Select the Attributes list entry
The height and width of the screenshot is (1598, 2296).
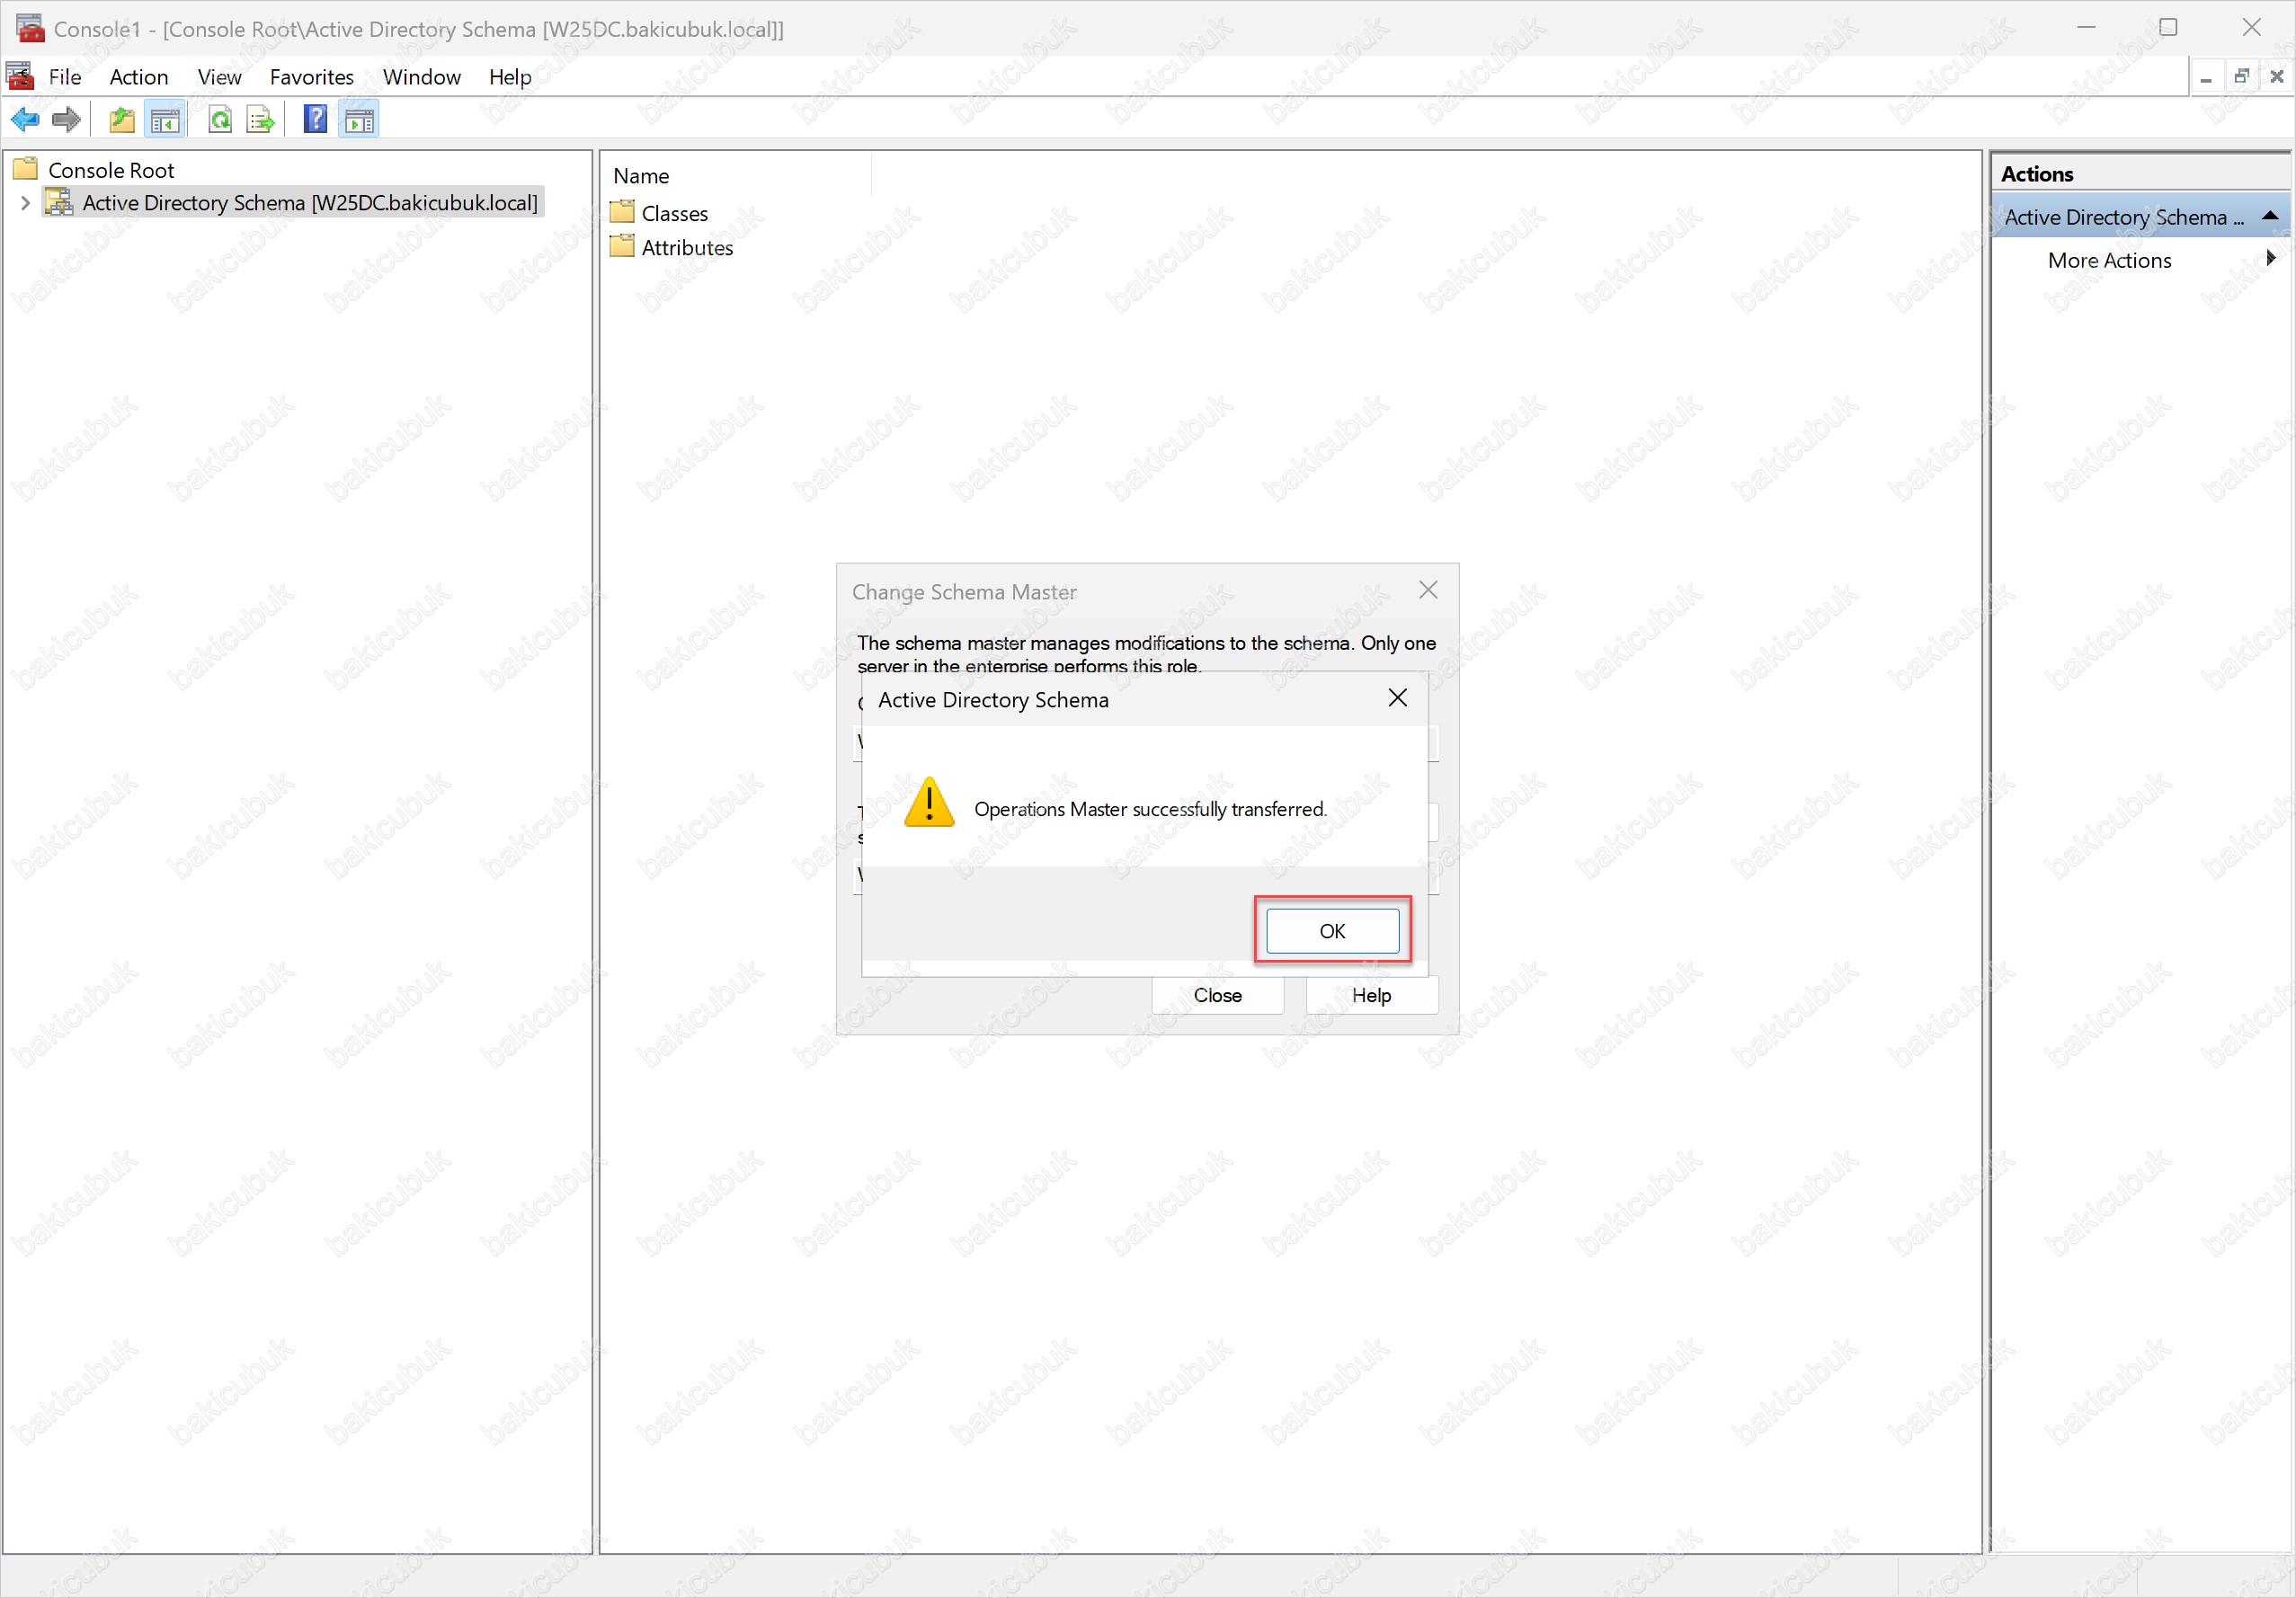(x=687, y=247)
